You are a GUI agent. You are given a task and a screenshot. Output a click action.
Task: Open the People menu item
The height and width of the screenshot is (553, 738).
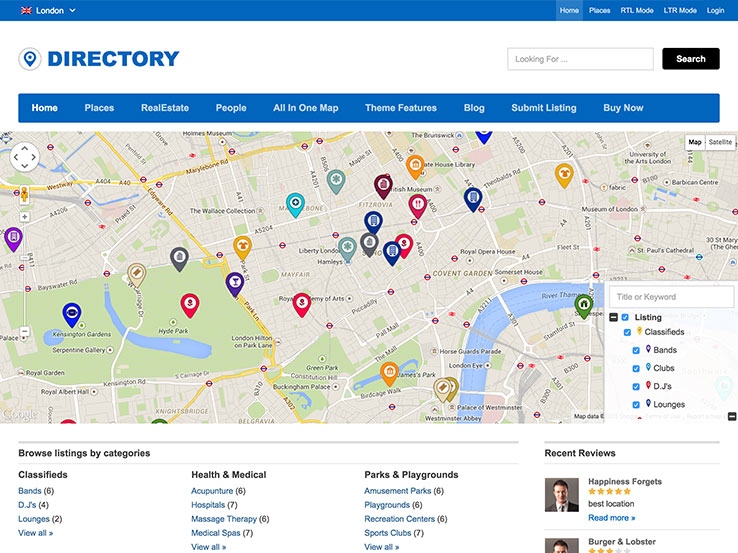click(231, 108)
